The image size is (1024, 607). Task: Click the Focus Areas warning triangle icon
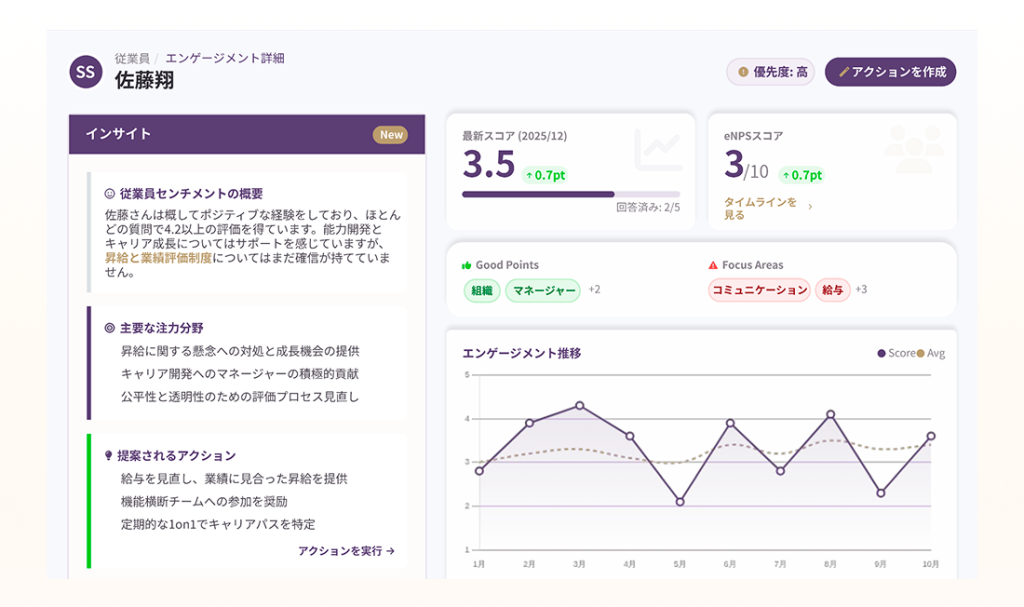click(713, 265)
